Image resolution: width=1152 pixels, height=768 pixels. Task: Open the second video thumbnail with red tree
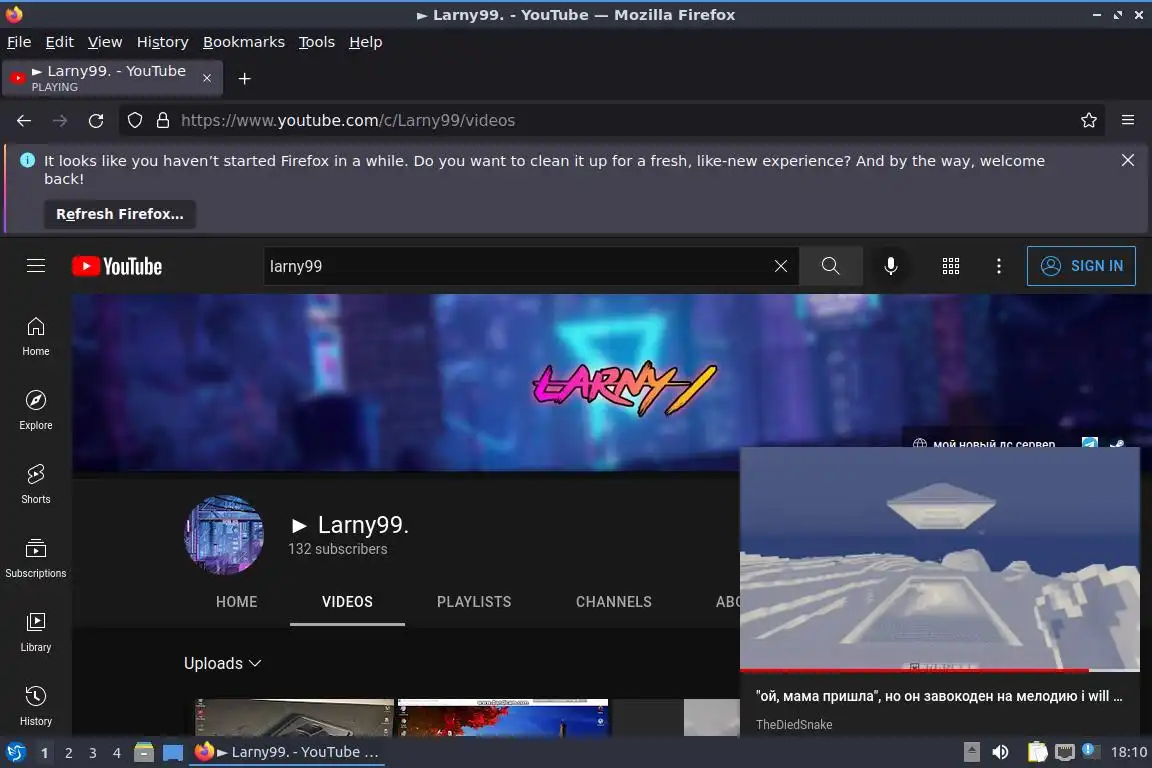pos(503,717)
